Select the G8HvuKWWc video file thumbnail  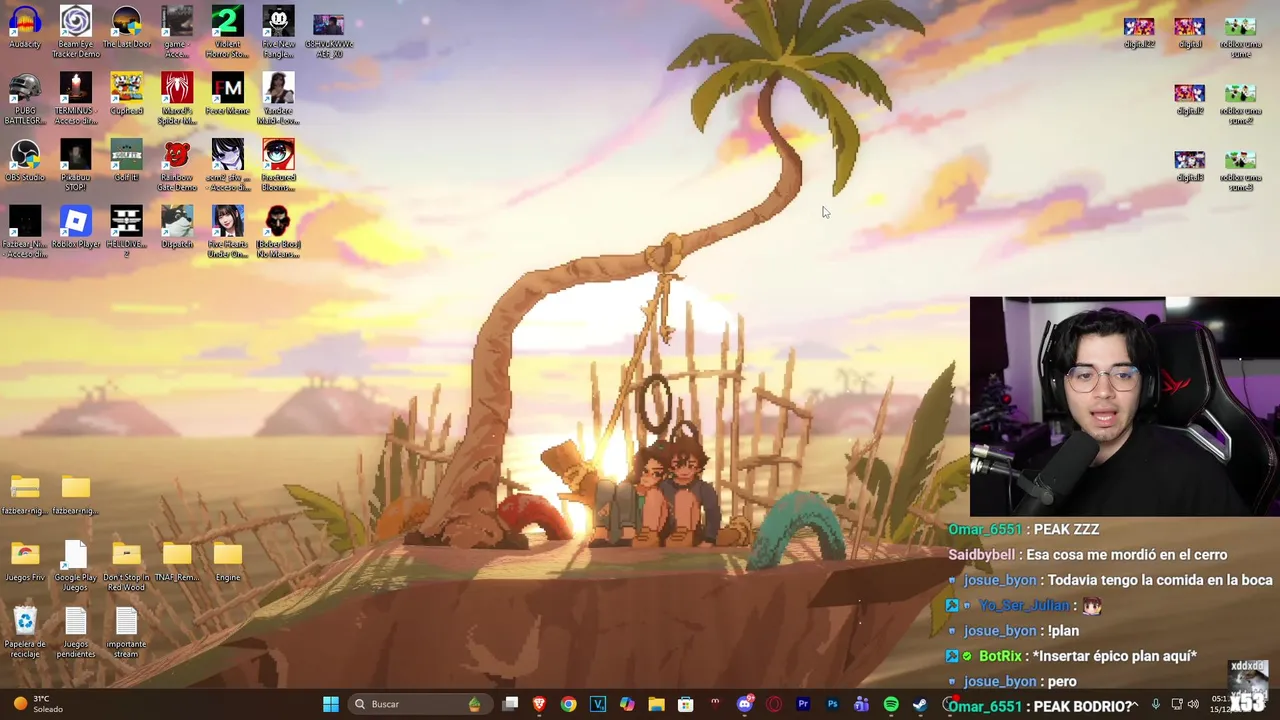point(328,35)
